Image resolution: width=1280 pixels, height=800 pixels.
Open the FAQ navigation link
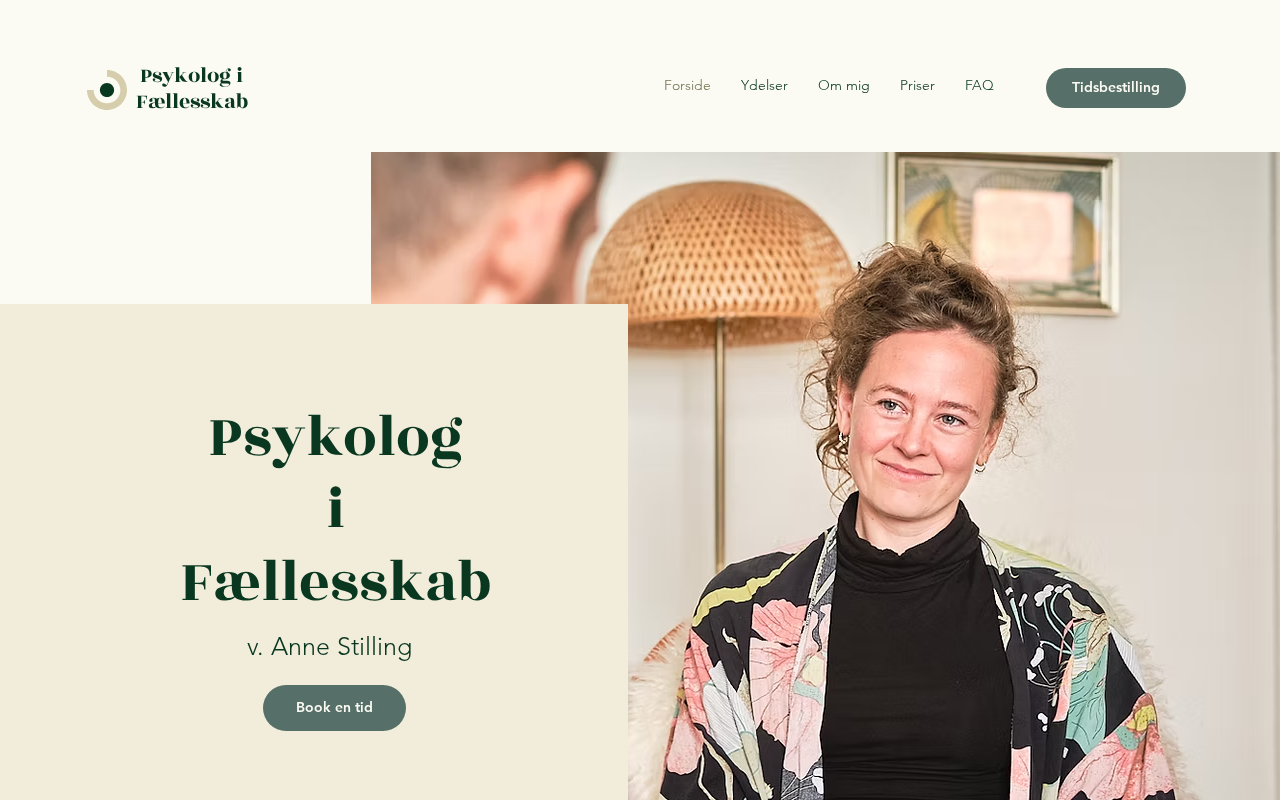[x=979, y=86]
